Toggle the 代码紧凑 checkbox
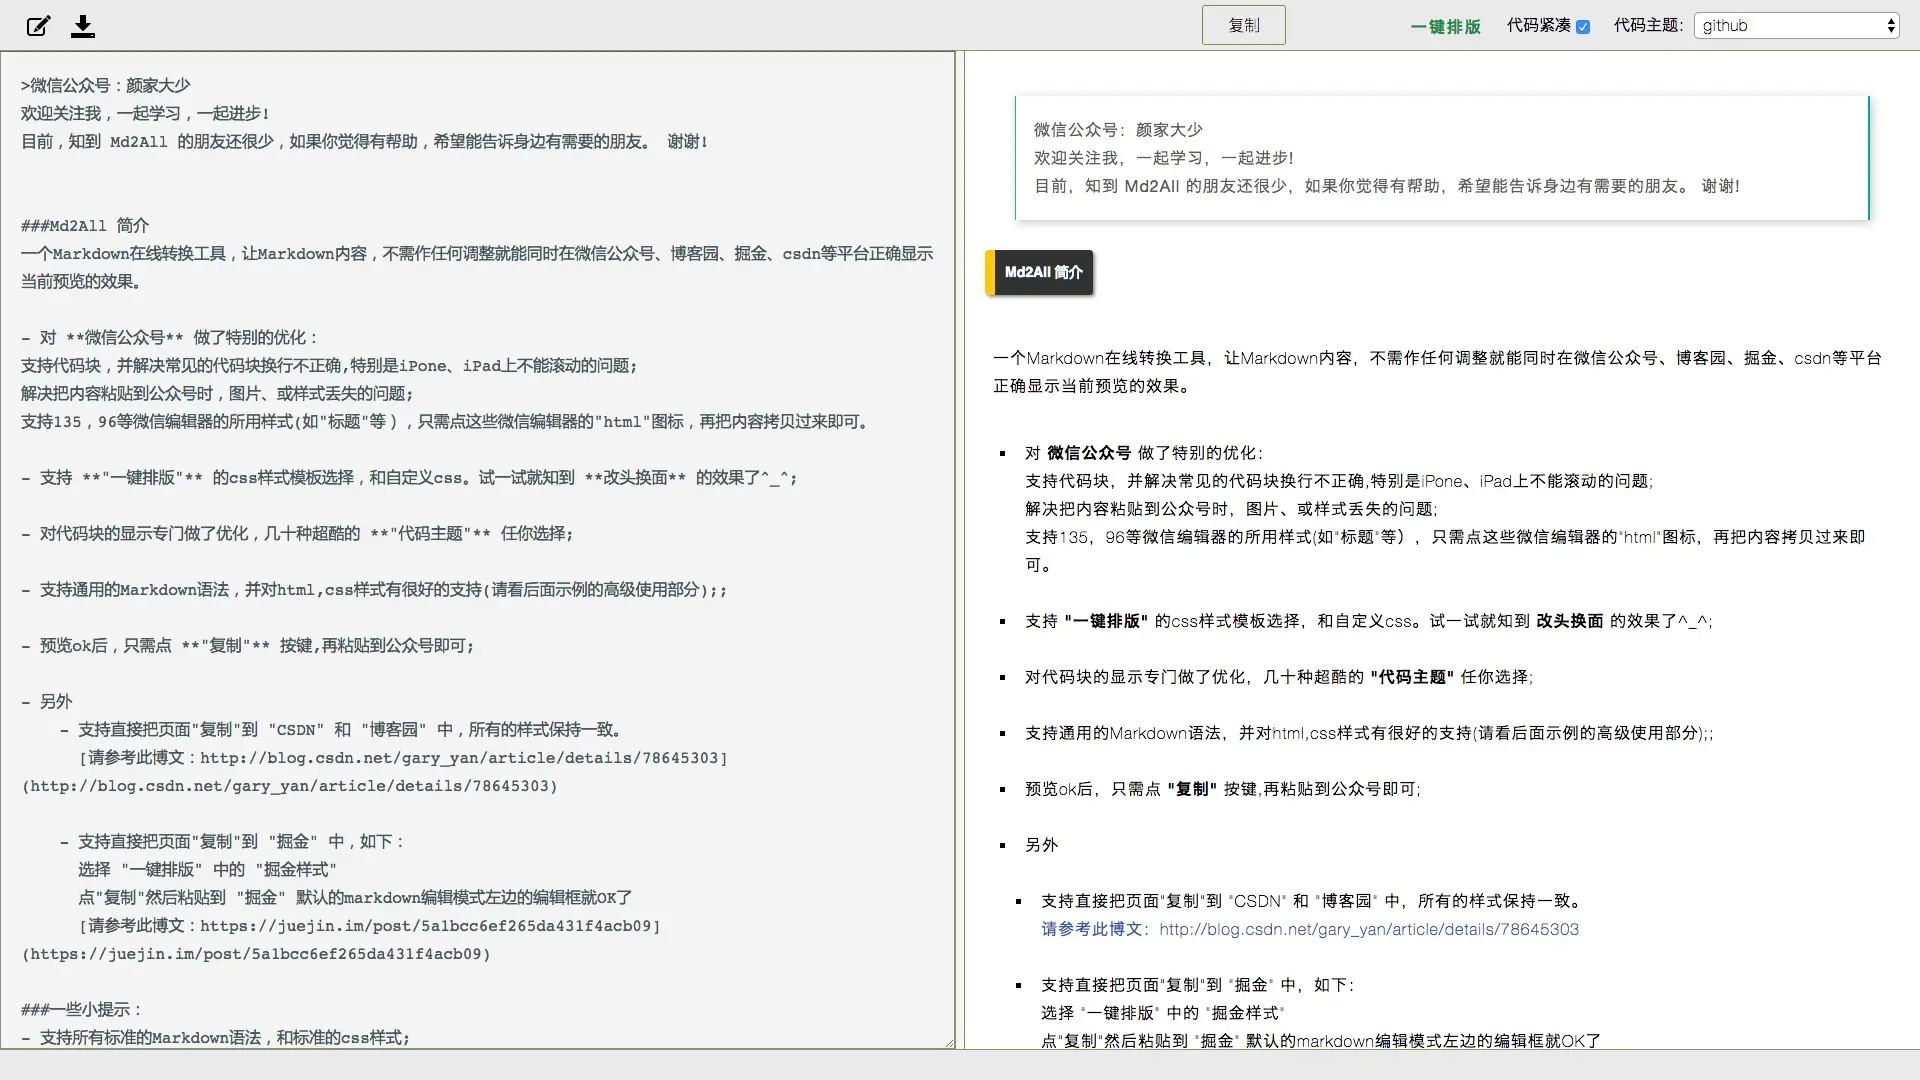The width and height of the screenshot is (1920, 1080). (1583, 27)
